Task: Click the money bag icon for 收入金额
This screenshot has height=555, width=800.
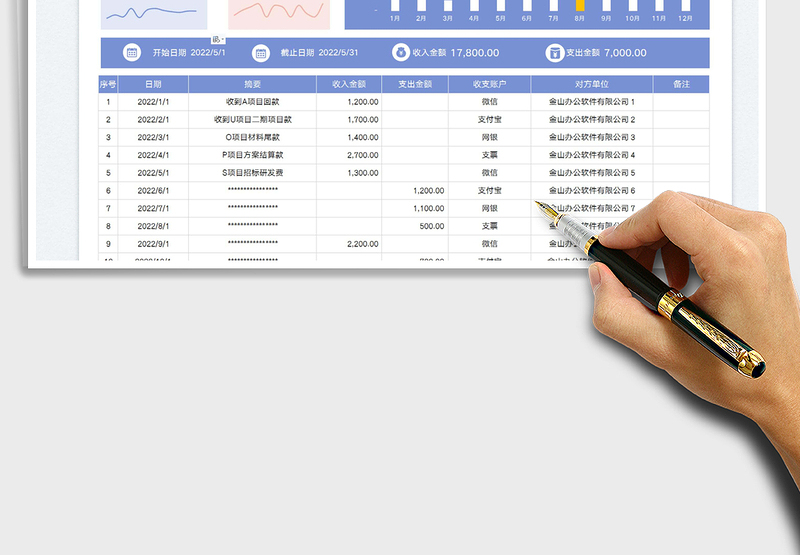Action: [400, 53]
